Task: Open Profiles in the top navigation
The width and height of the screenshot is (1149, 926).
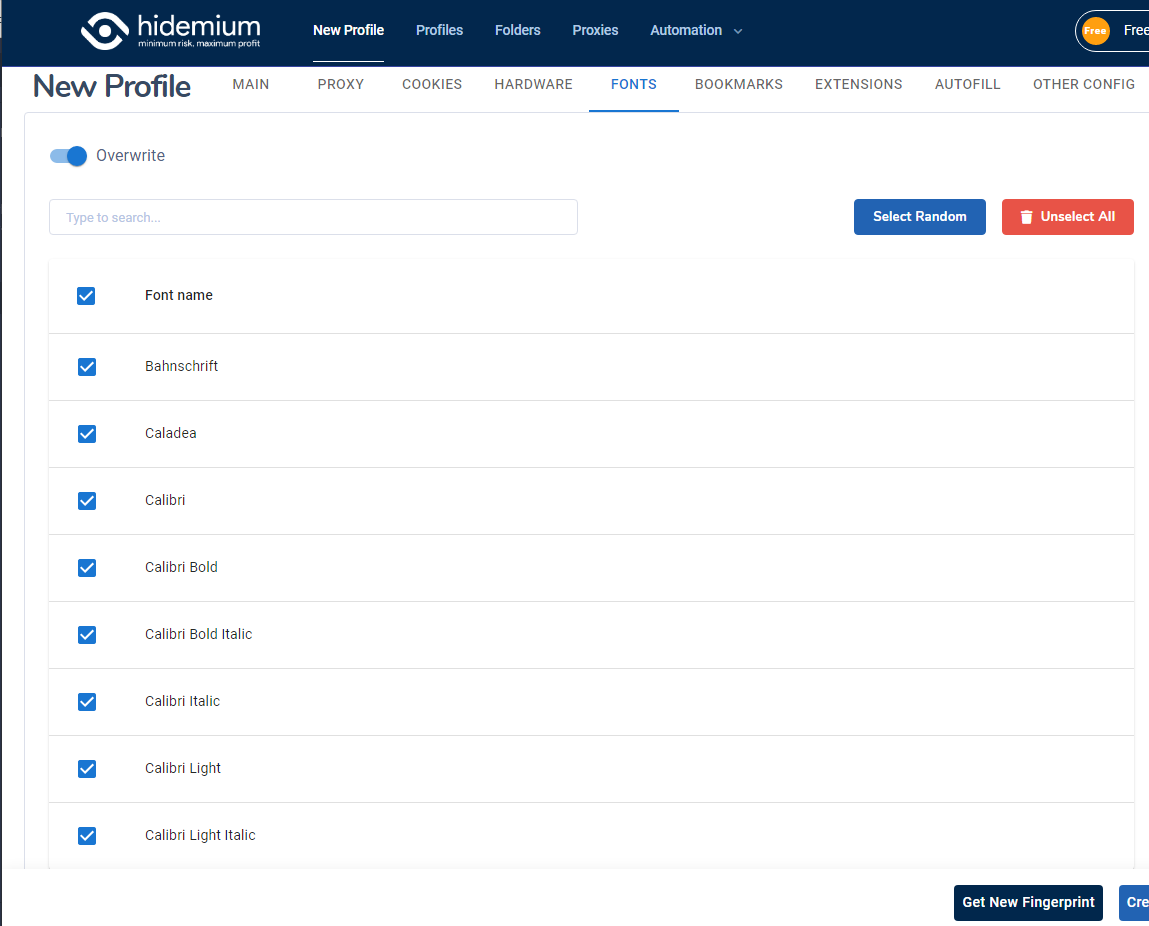Action: (439, 31)
